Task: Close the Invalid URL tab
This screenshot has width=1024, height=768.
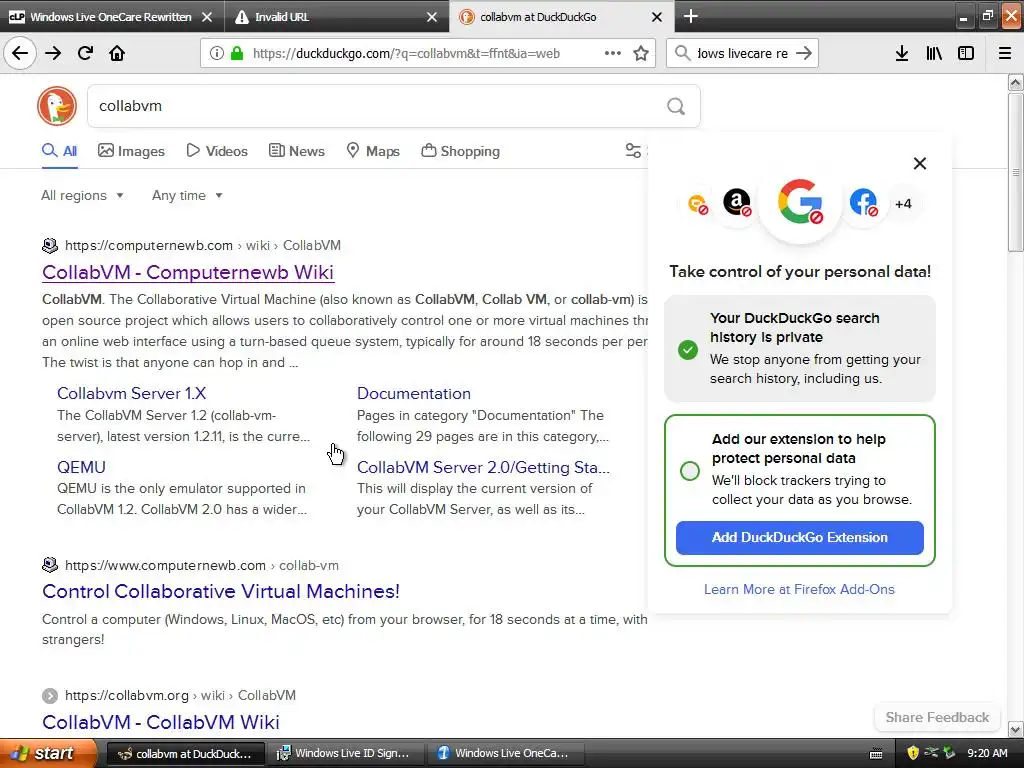Action: 432,17
